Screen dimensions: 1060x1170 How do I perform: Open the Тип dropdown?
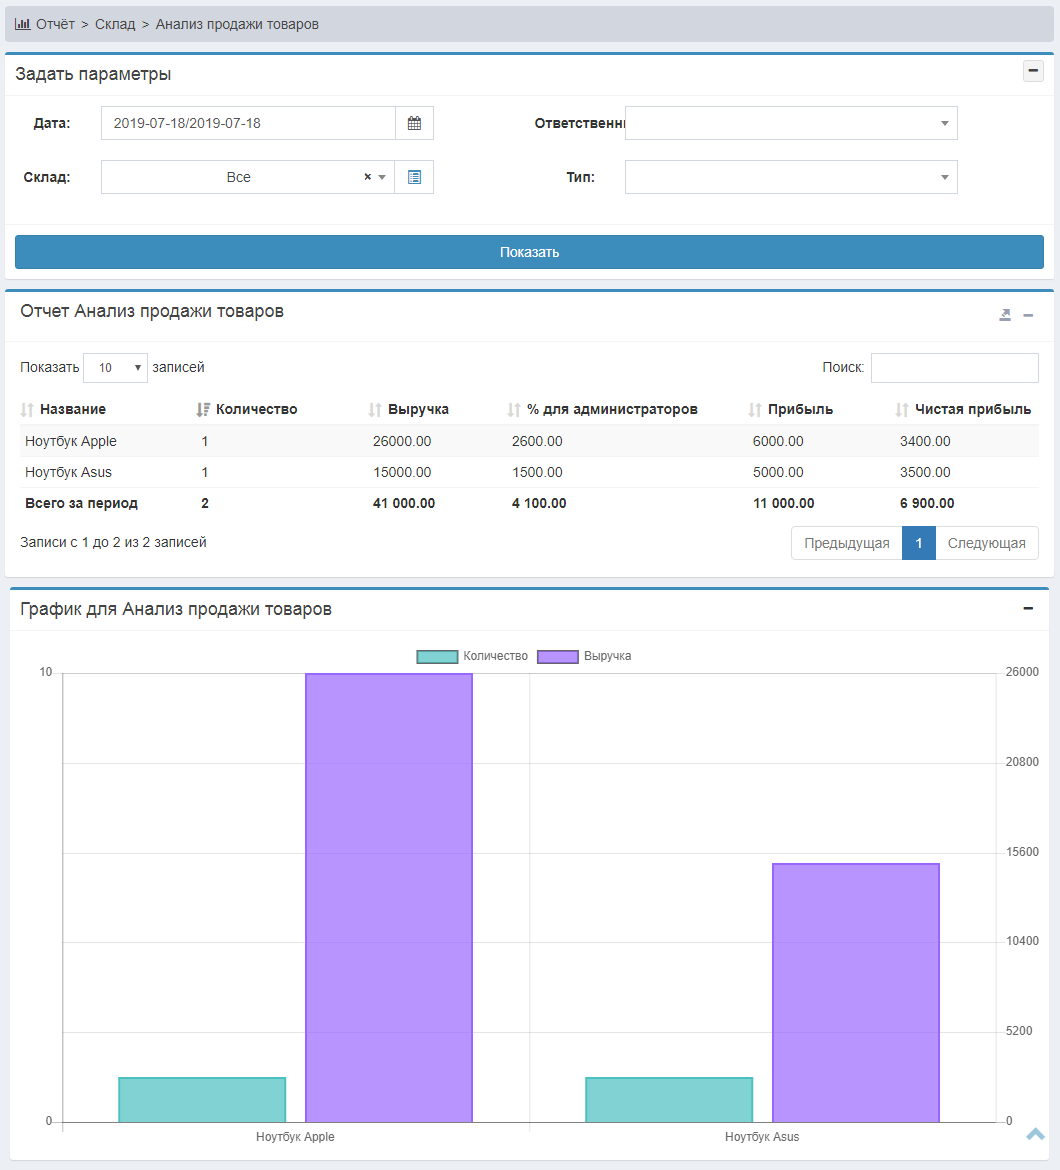(790, 177)
